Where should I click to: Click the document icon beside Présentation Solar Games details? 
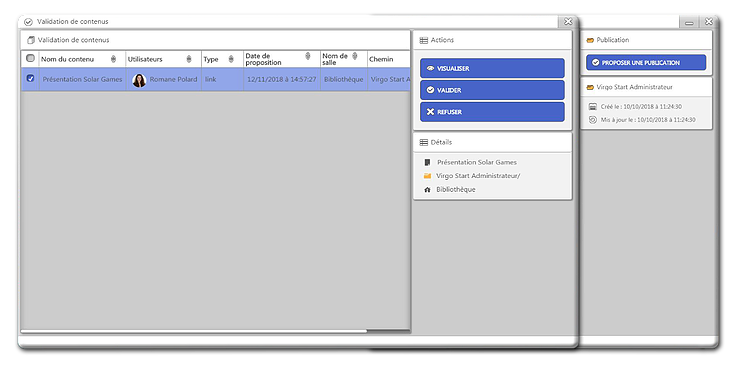pyautogui.click(x=428, y=162)
